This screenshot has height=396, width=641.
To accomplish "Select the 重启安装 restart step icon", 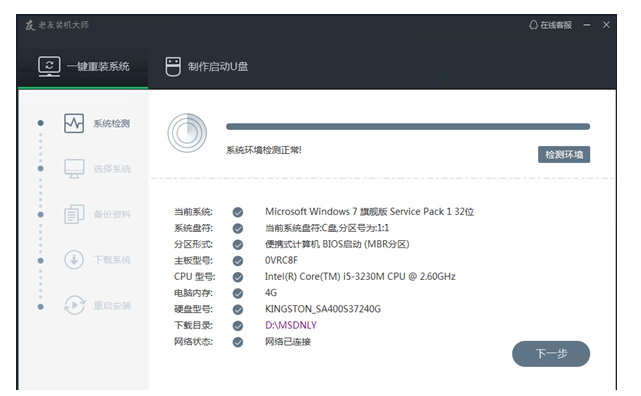I will tap(74, 305).
